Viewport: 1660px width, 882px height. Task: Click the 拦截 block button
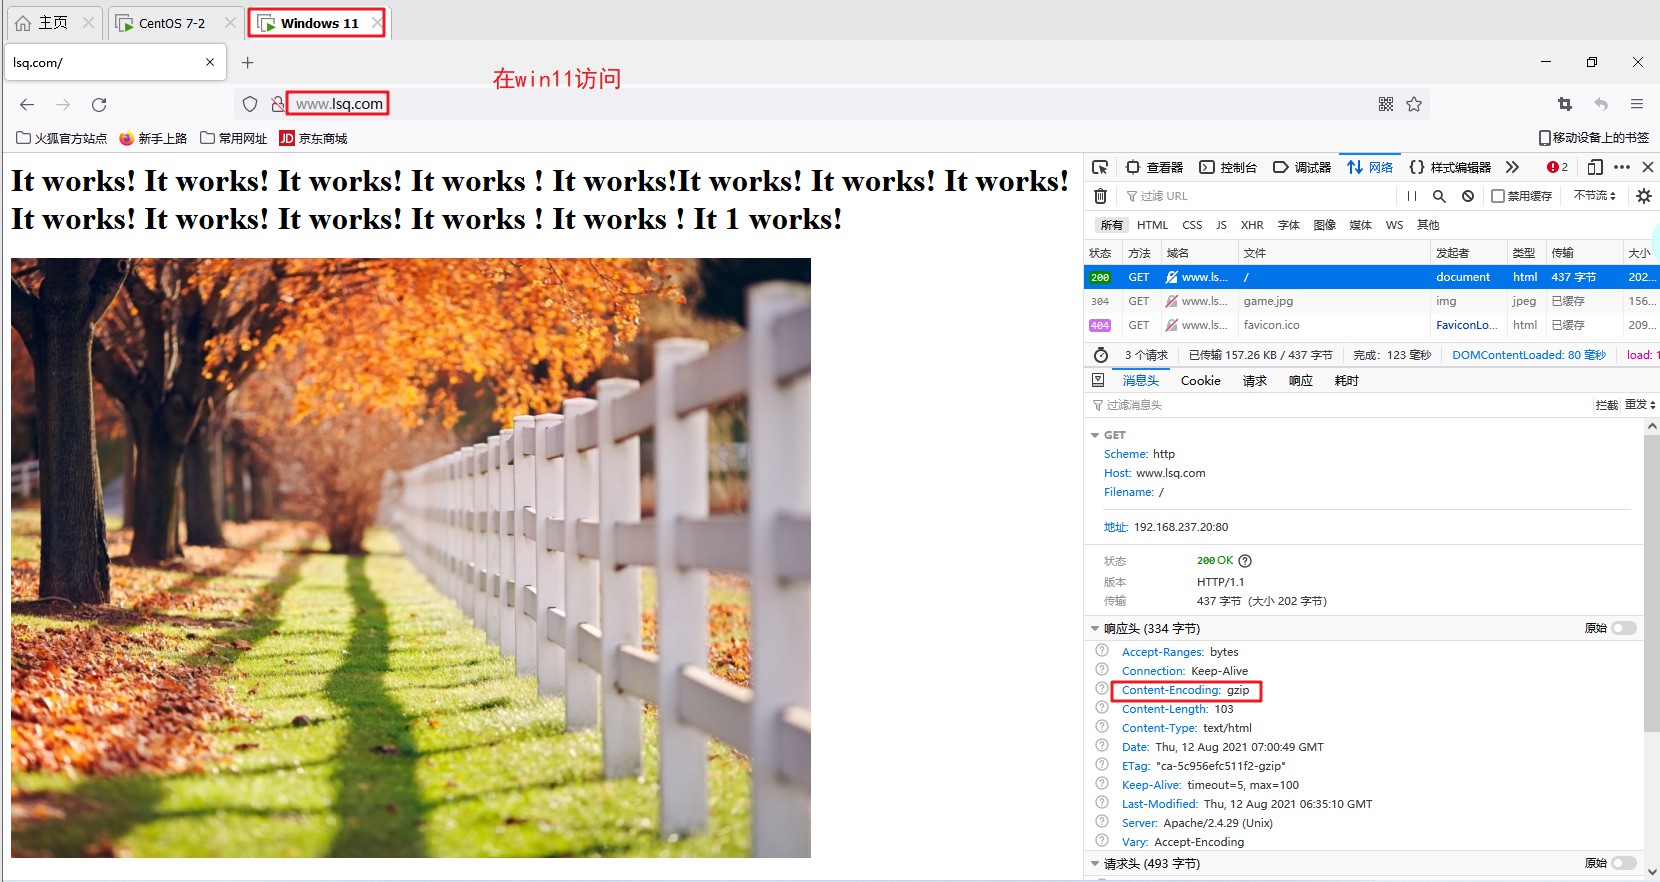1606,404
